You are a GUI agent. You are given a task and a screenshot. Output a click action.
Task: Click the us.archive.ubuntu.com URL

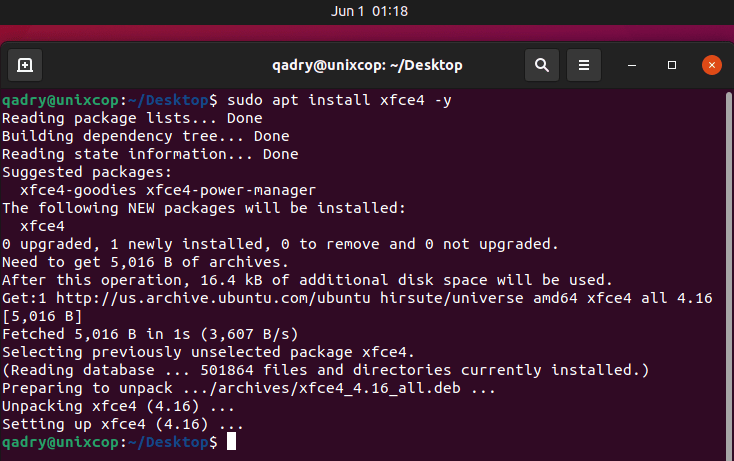tap(213, 298)
